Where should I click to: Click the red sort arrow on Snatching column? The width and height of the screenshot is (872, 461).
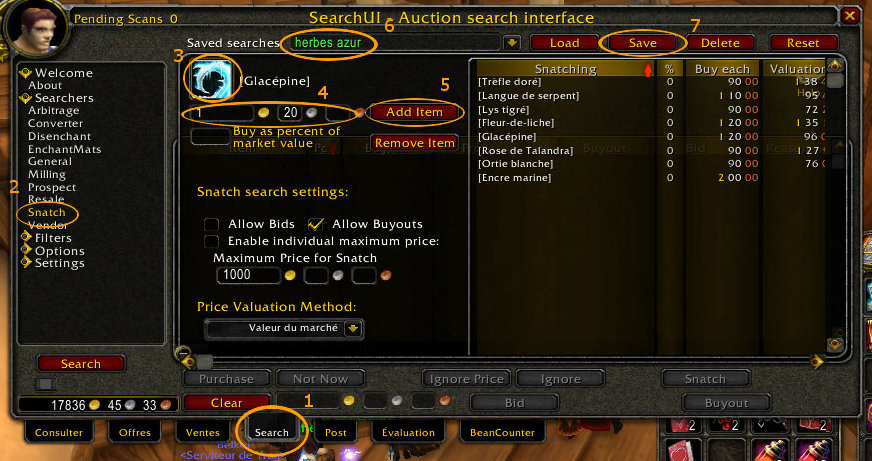(x=647, y=70)
